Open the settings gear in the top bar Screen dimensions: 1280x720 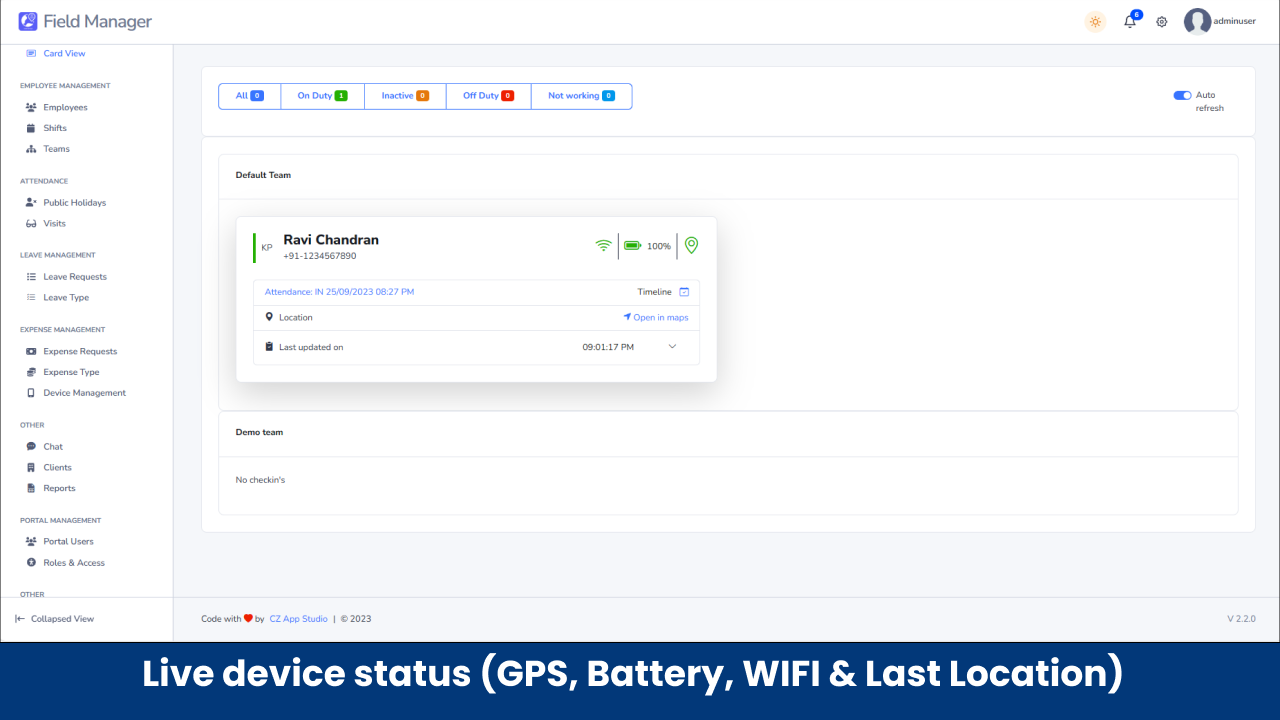1161,21
